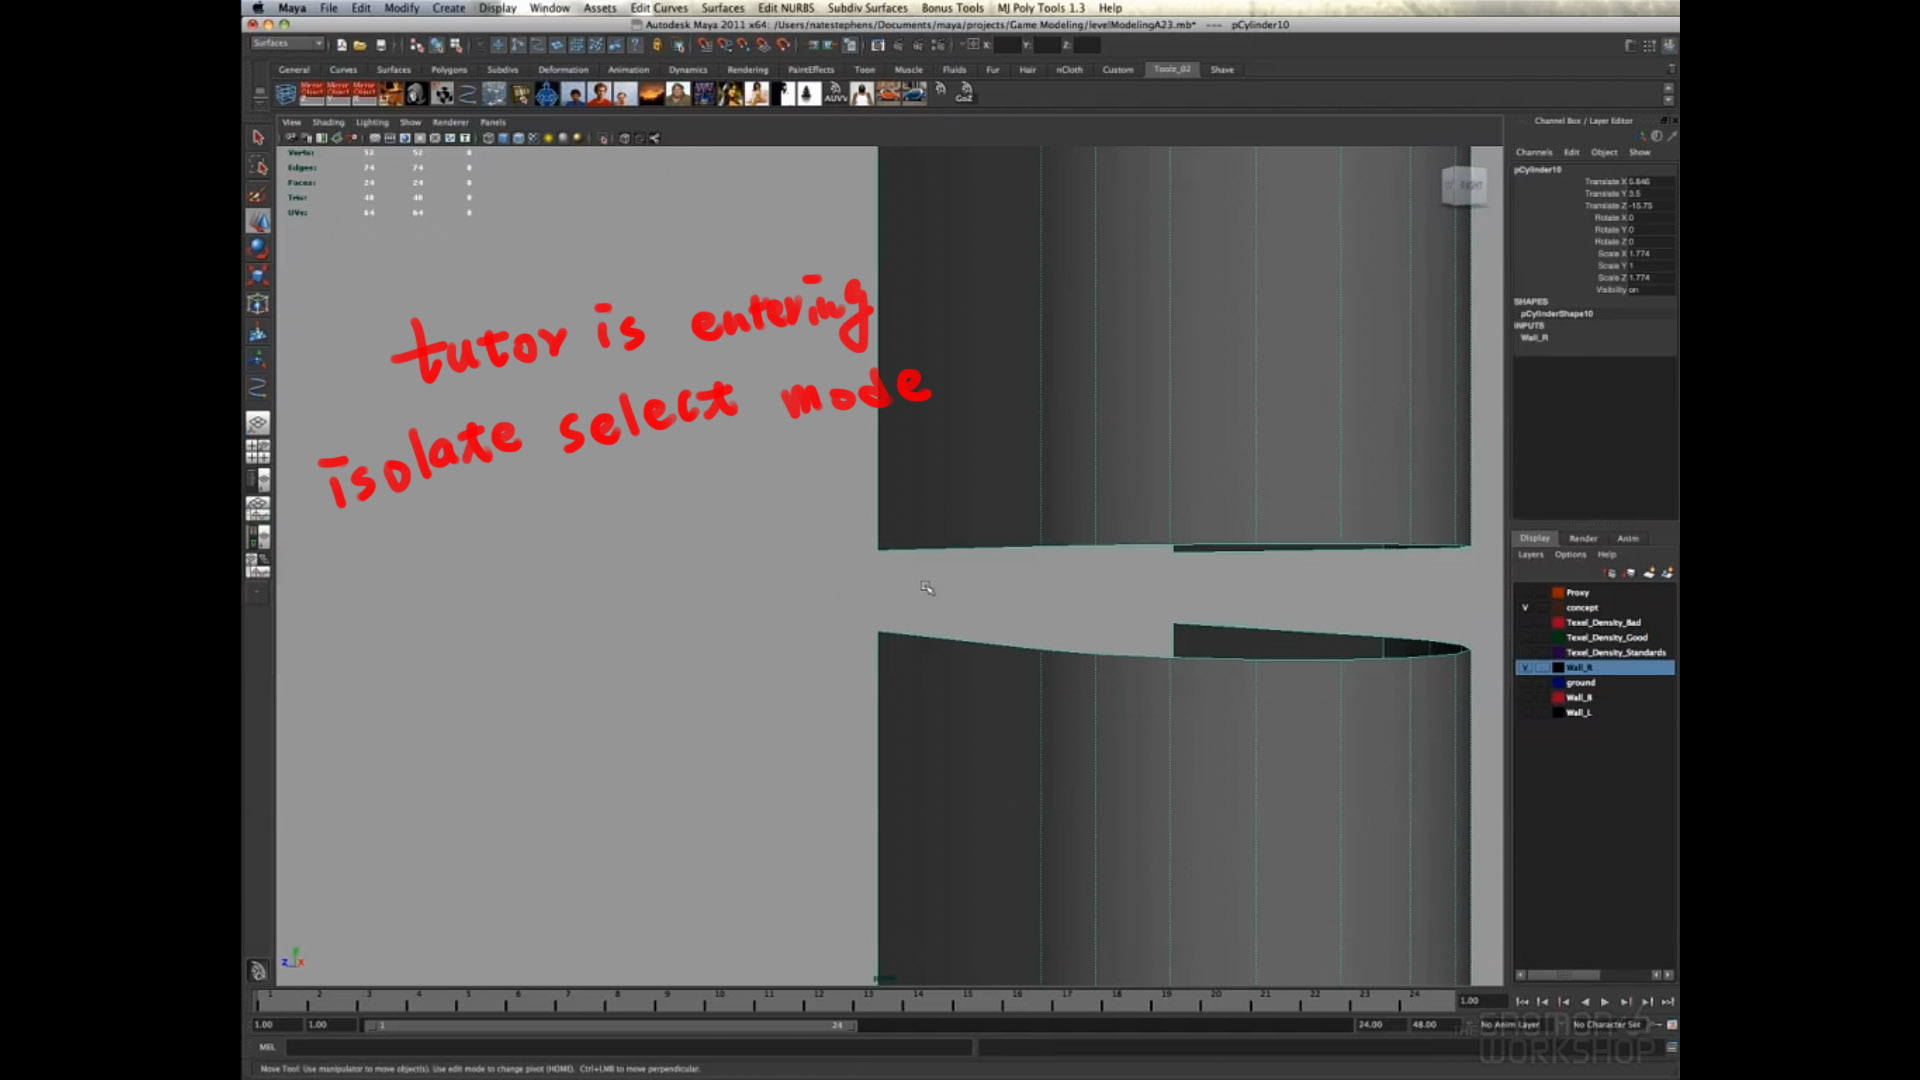This screenshot has width=1920, height=1080.
Task: Switch to four-view panel layout
Action: click(258, 452)
